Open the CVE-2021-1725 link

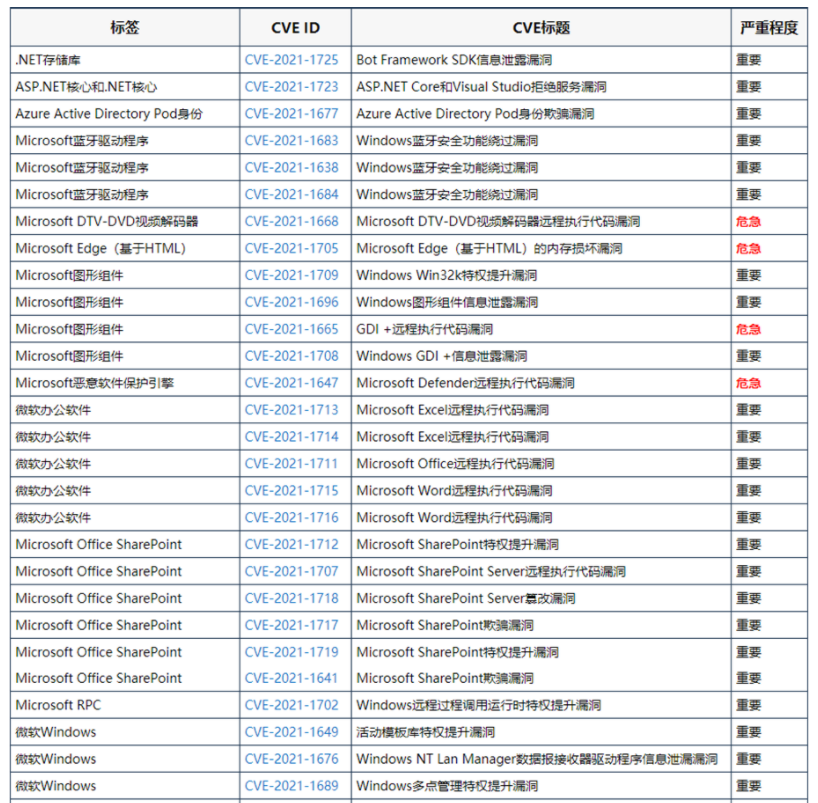coord(291,60)
